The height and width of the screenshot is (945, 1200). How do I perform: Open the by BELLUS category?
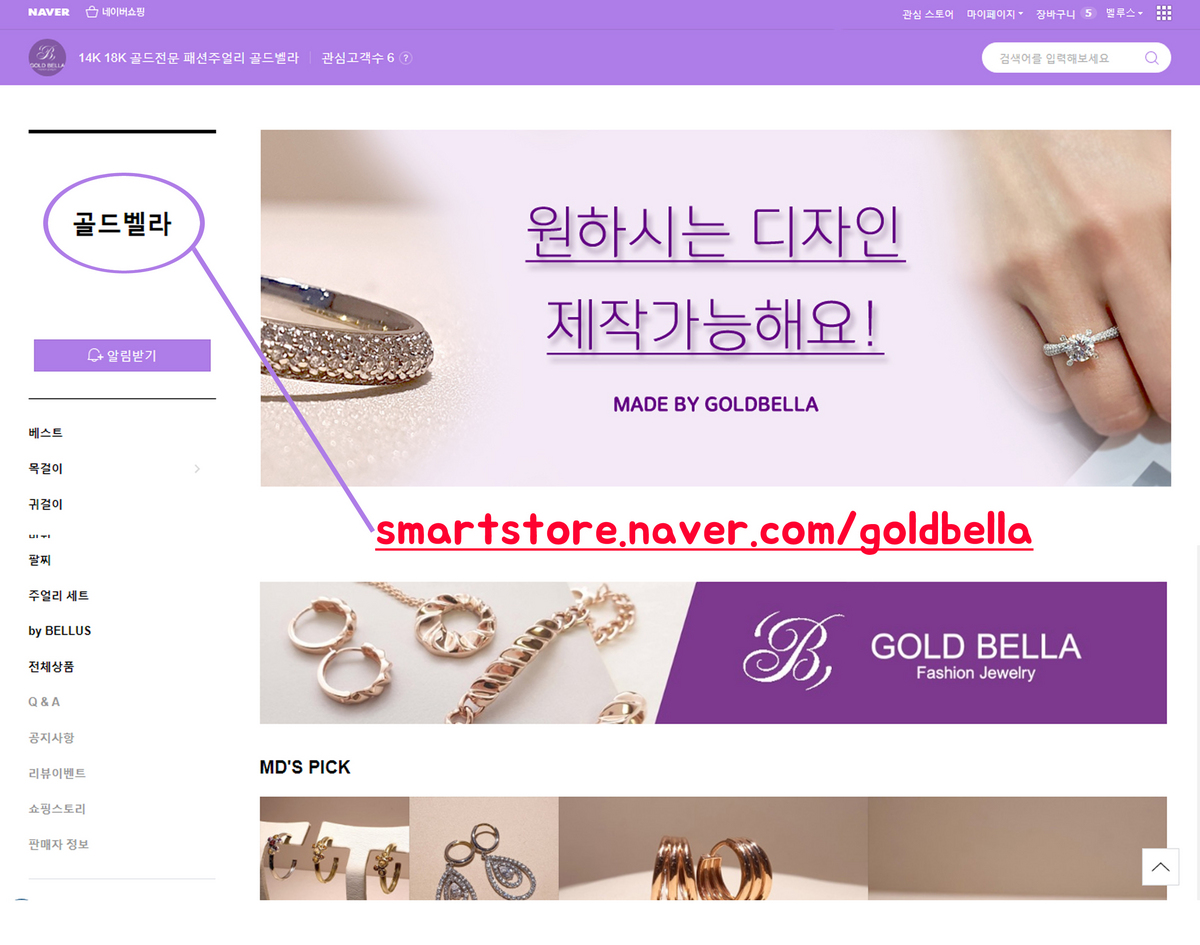[60, 631]
